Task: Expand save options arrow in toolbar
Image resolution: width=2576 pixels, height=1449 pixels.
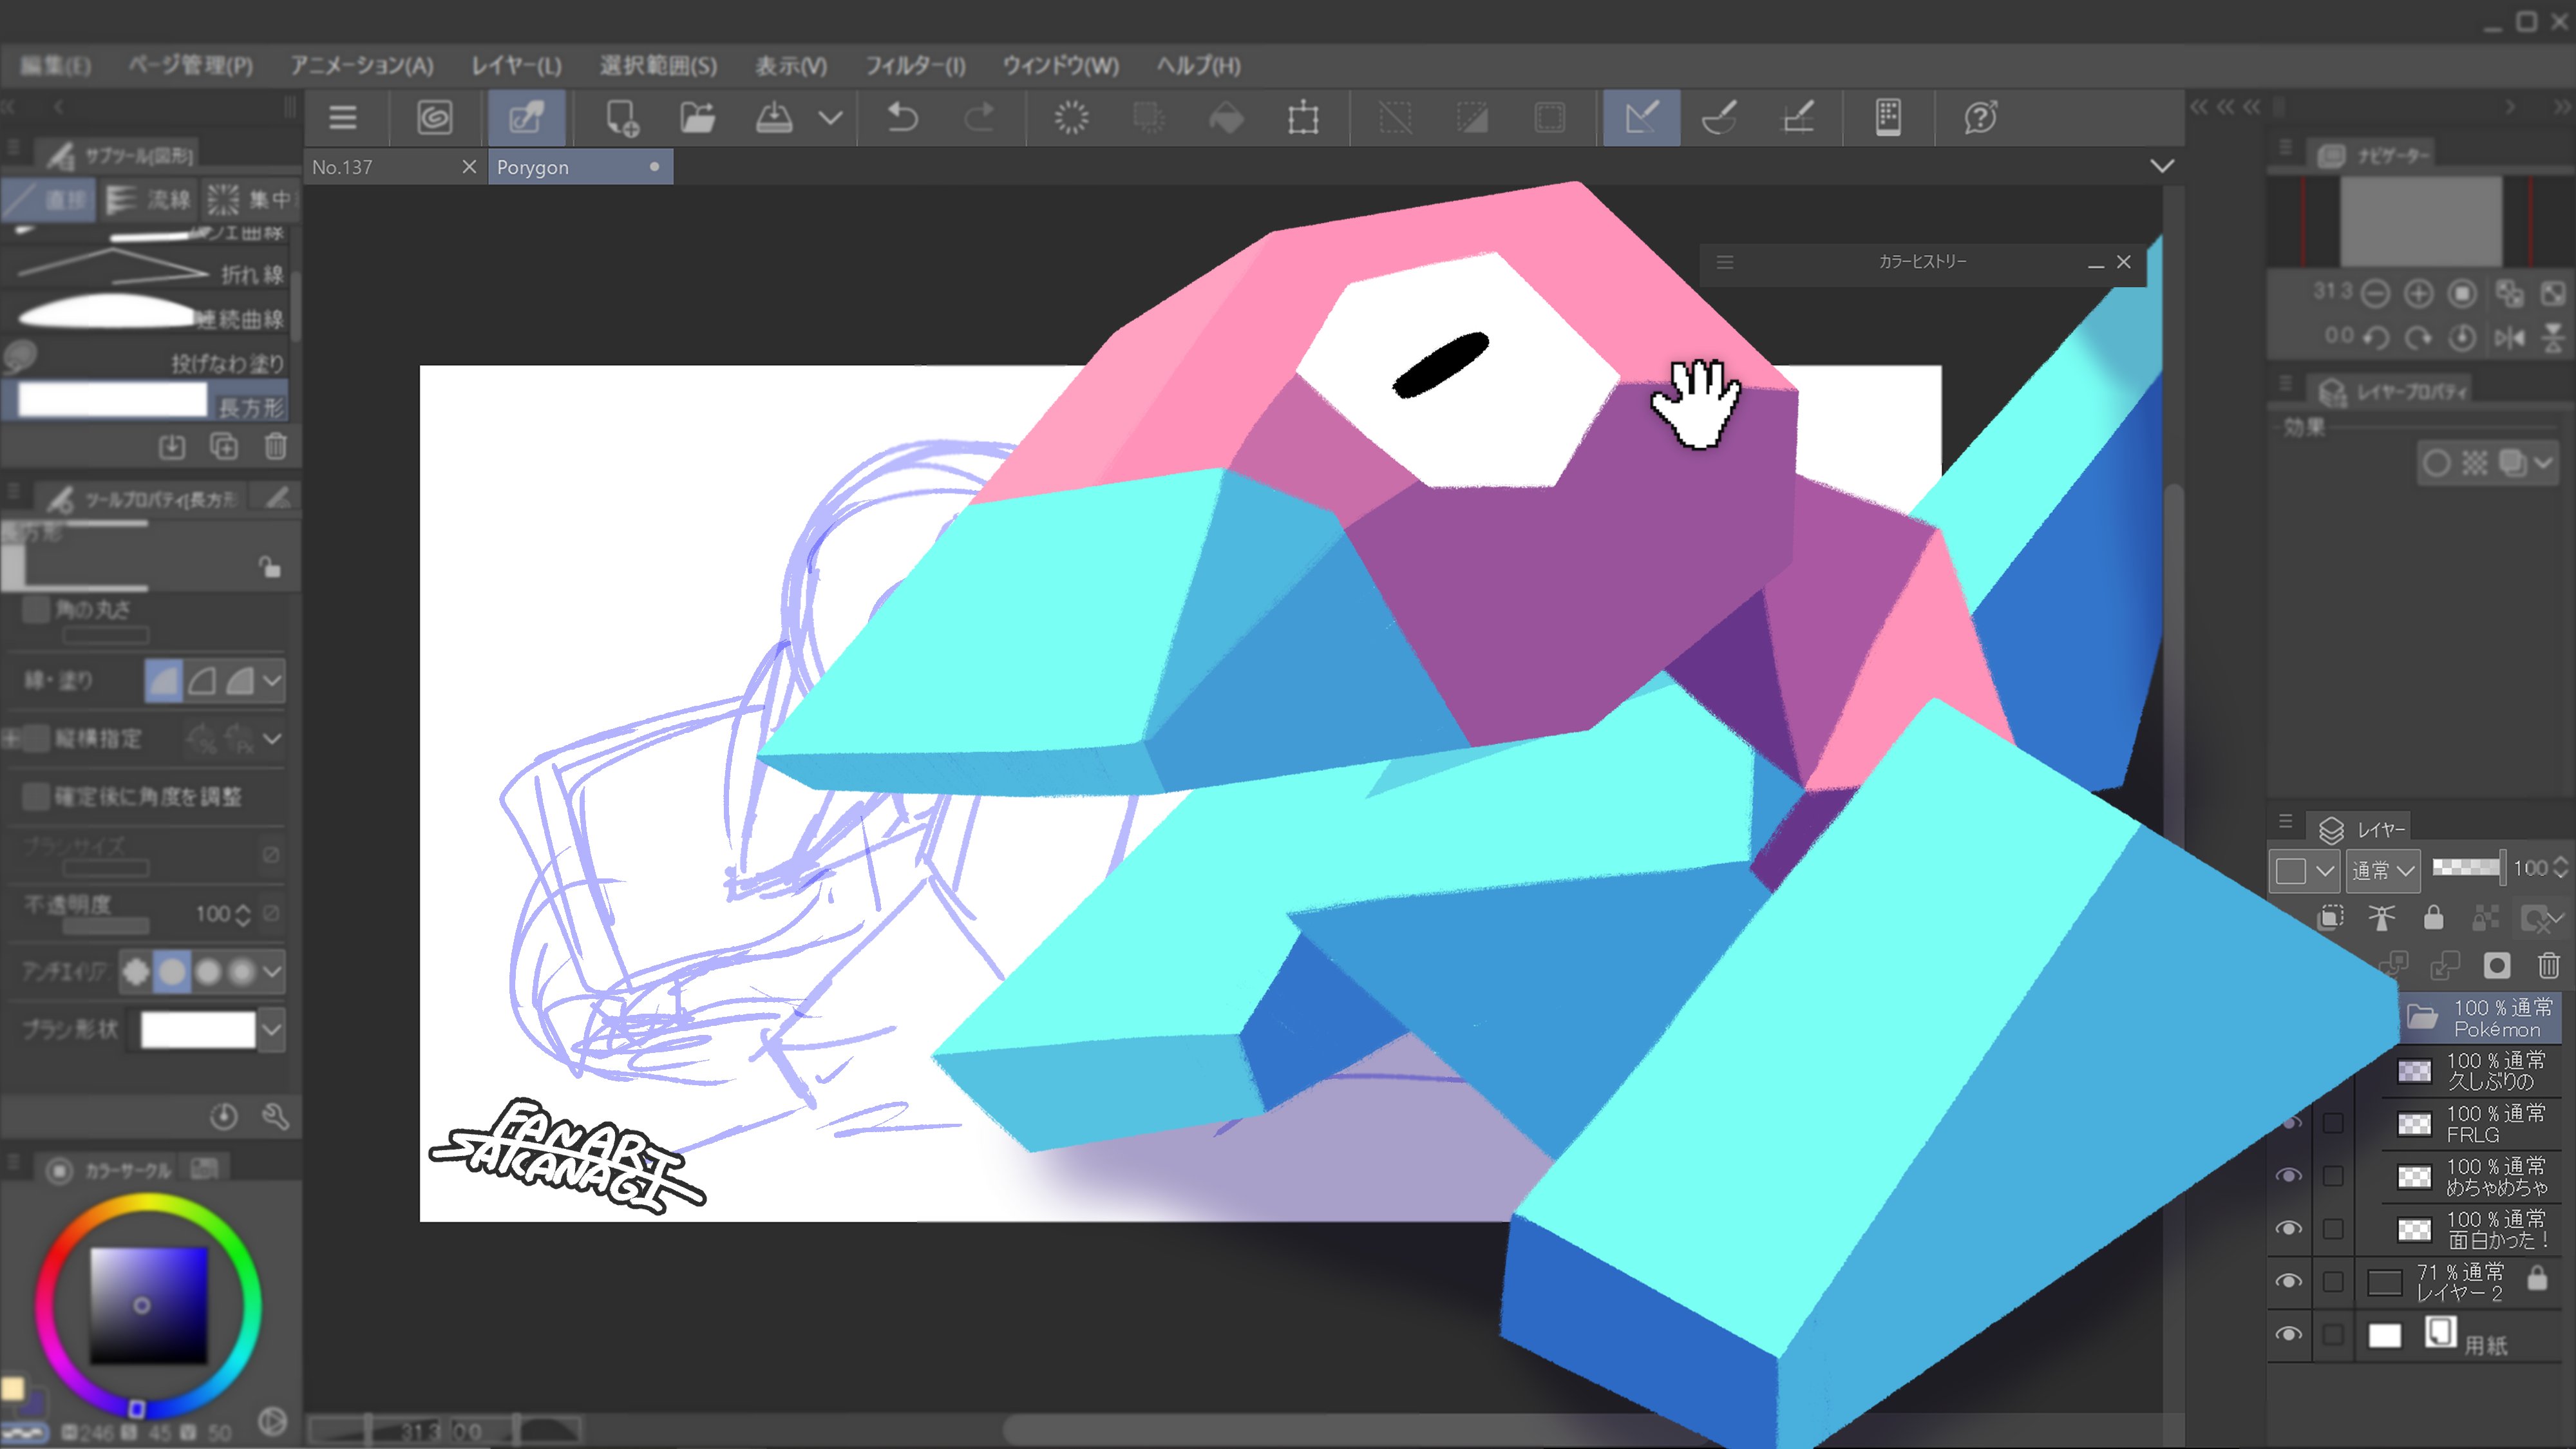Action: click(x=830, y=118)
